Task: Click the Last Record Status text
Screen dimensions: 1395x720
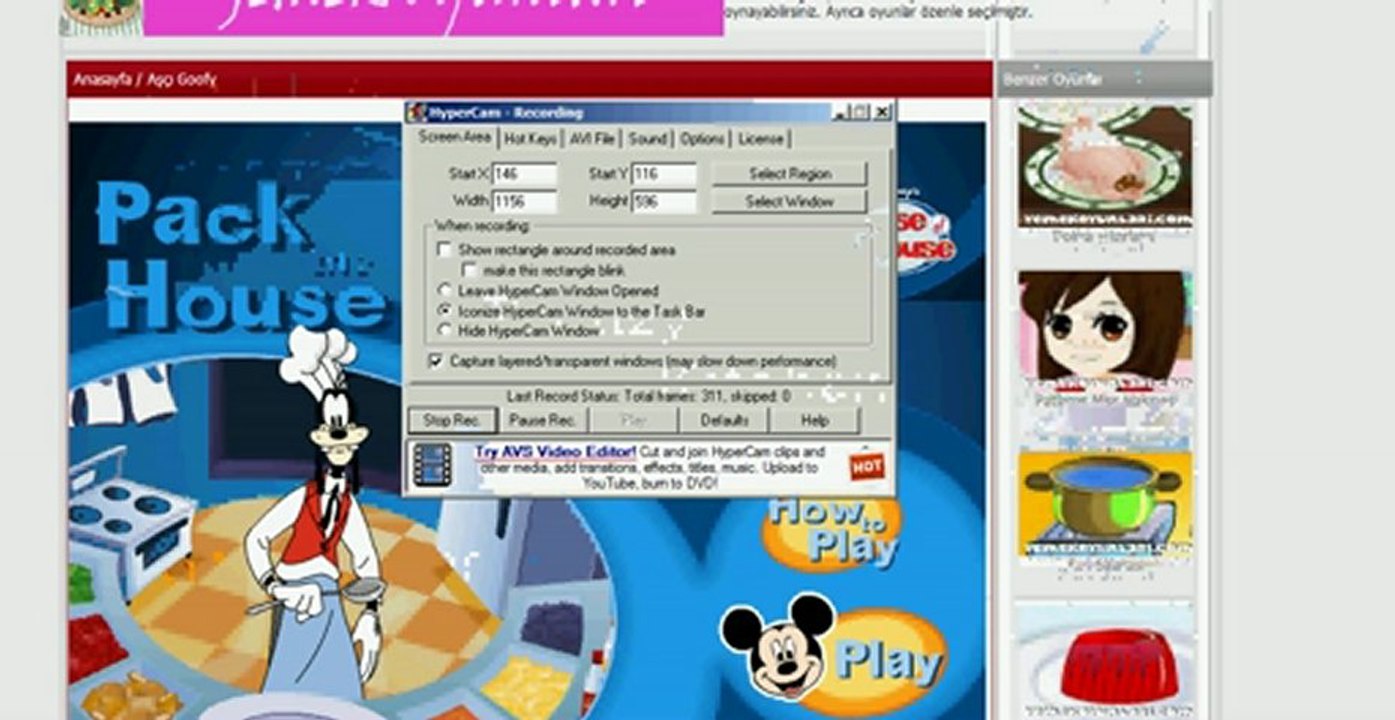Action: click(x=648, y=396)
